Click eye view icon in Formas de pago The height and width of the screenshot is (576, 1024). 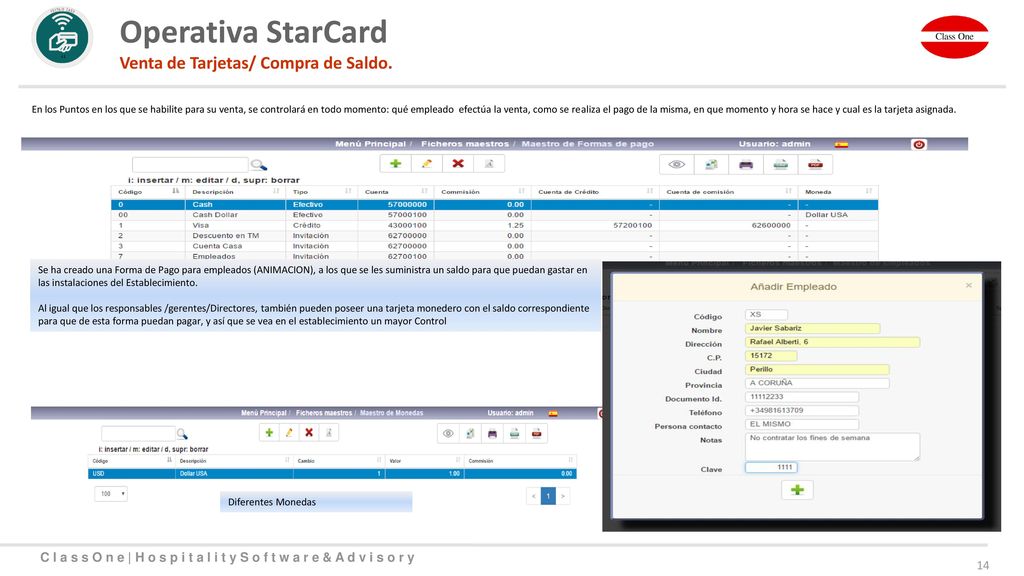[677, 165]
